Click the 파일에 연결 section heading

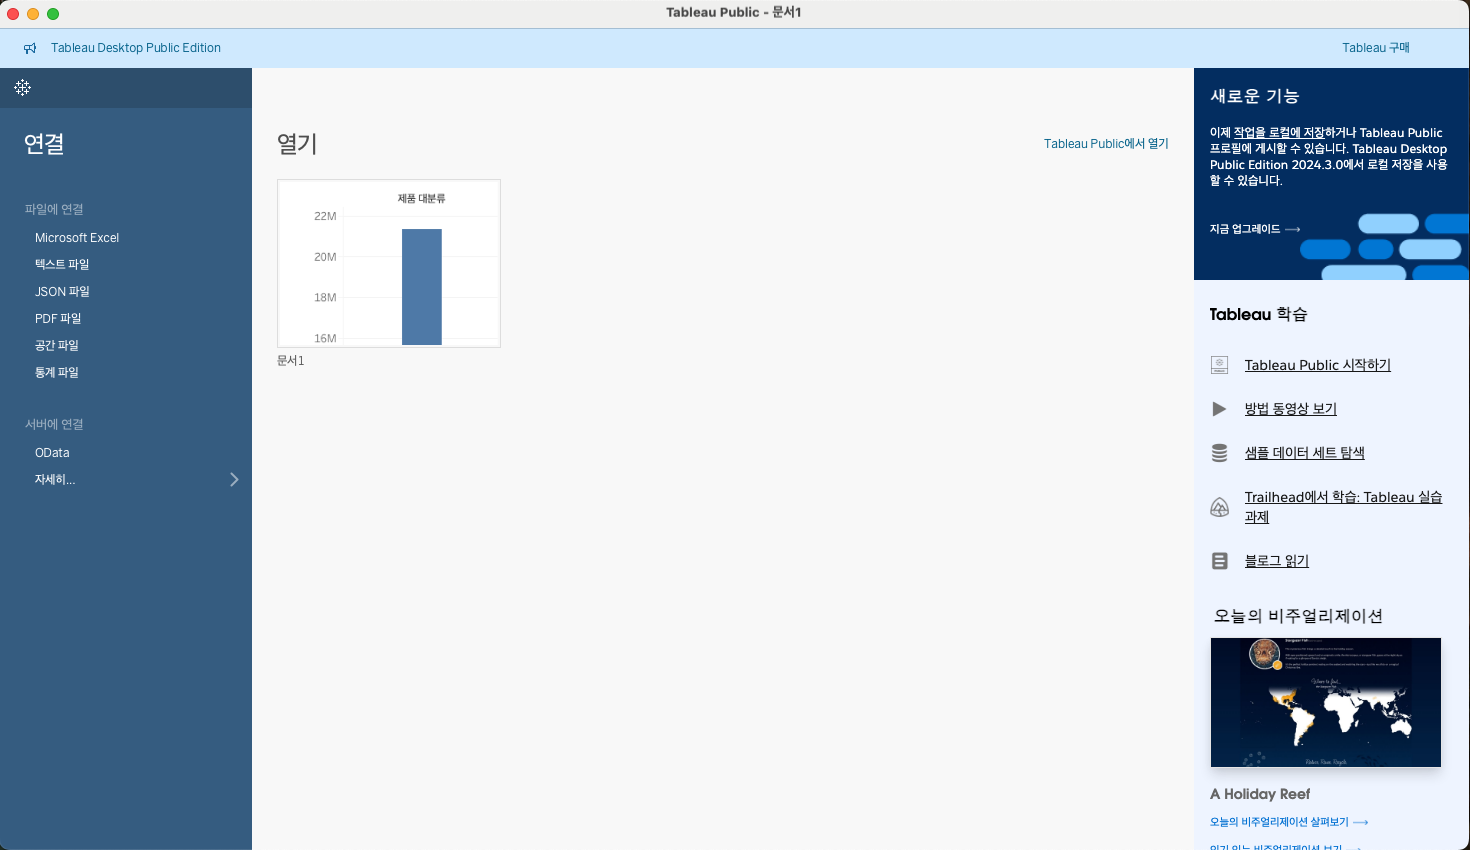(x=54, y=210)
